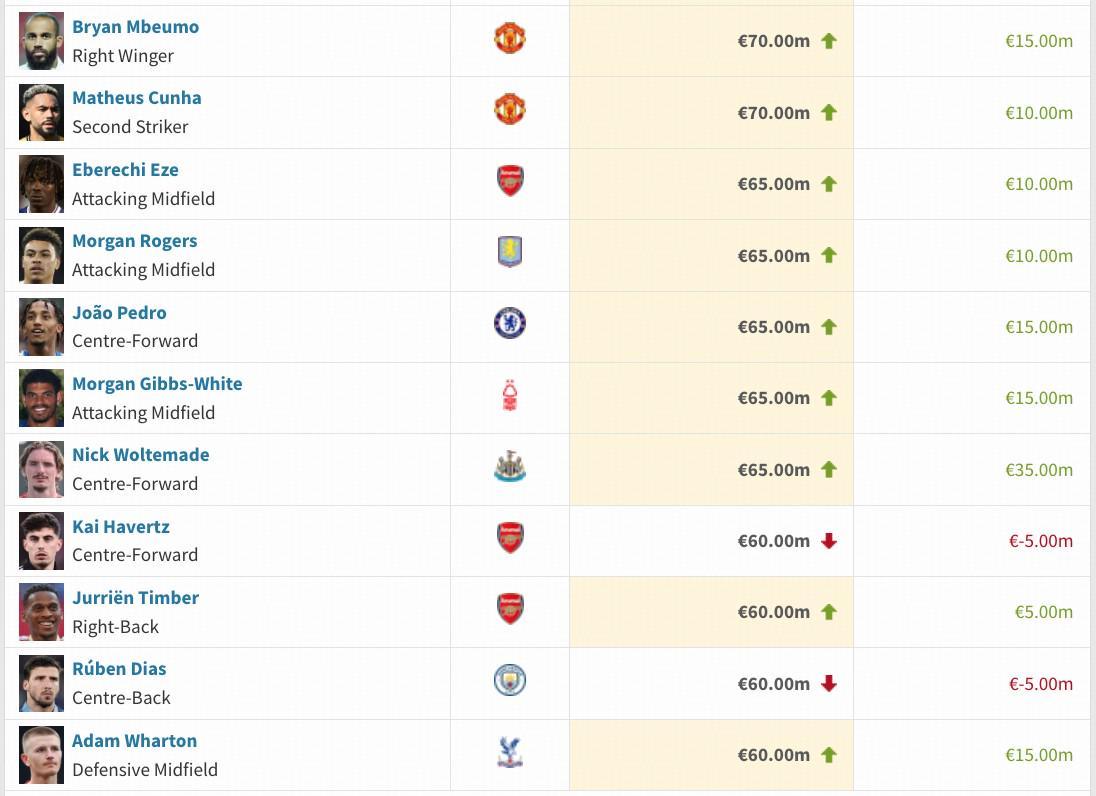This screenshot has height=796, width=1096.
Task: Click Kai Havertz's portrait thumbnail
Action: (x=41, y=541)
